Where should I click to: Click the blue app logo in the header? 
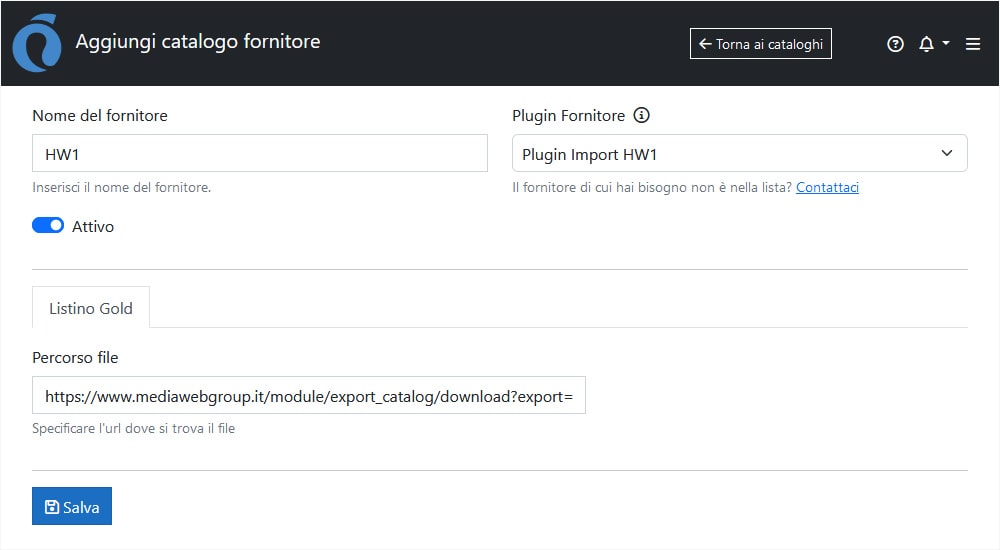pyautogui.click(x=37, y=43)
